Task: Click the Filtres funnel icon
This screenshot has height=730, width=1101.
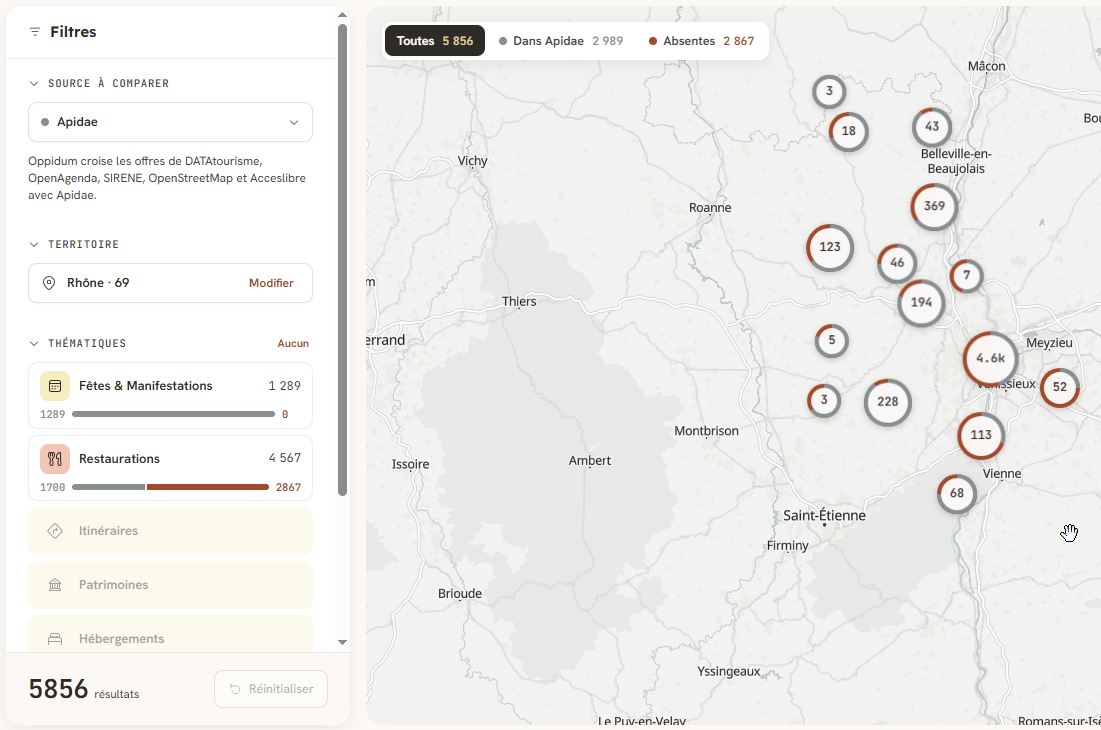Action: pos(34,32)
